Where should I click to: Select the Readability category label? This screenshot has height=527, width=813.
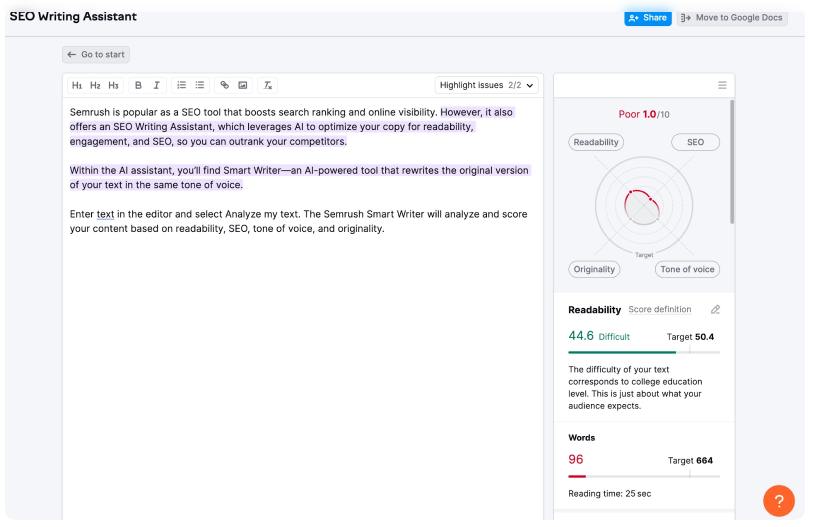596,142
